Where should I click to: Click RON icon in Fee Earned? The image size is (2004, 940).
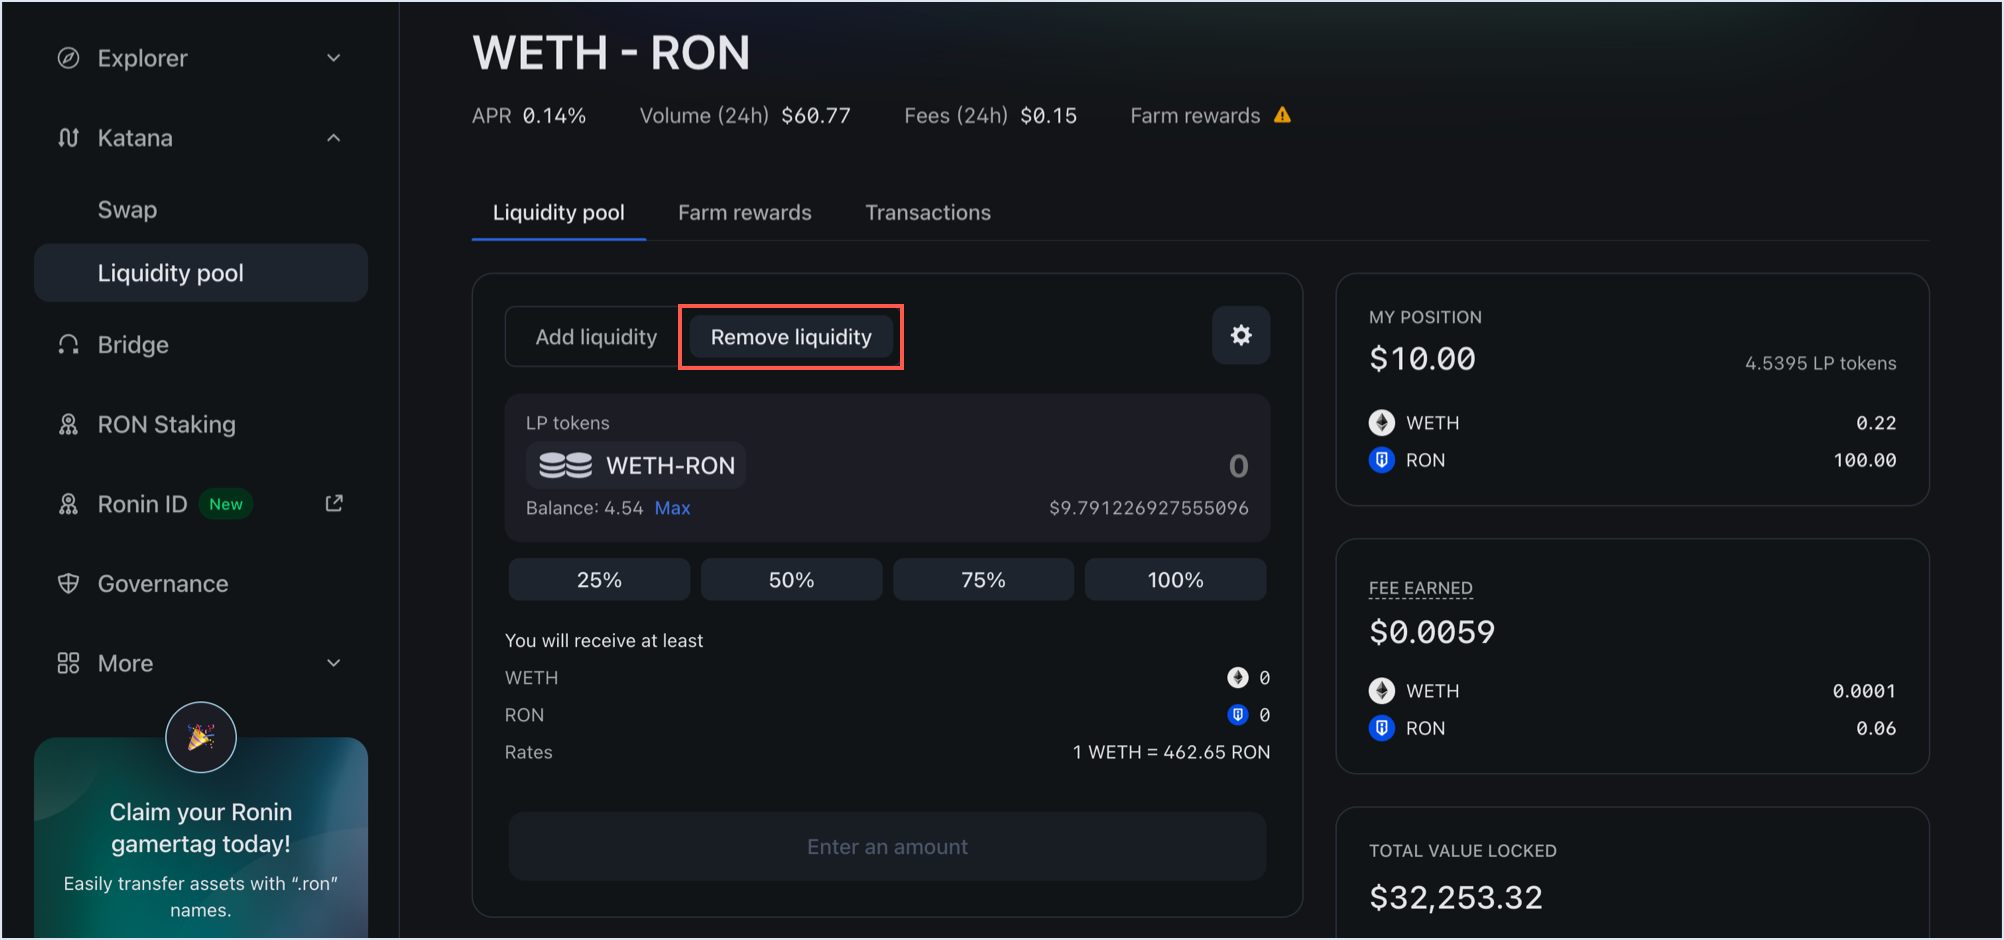click(x=1382, y=728)
